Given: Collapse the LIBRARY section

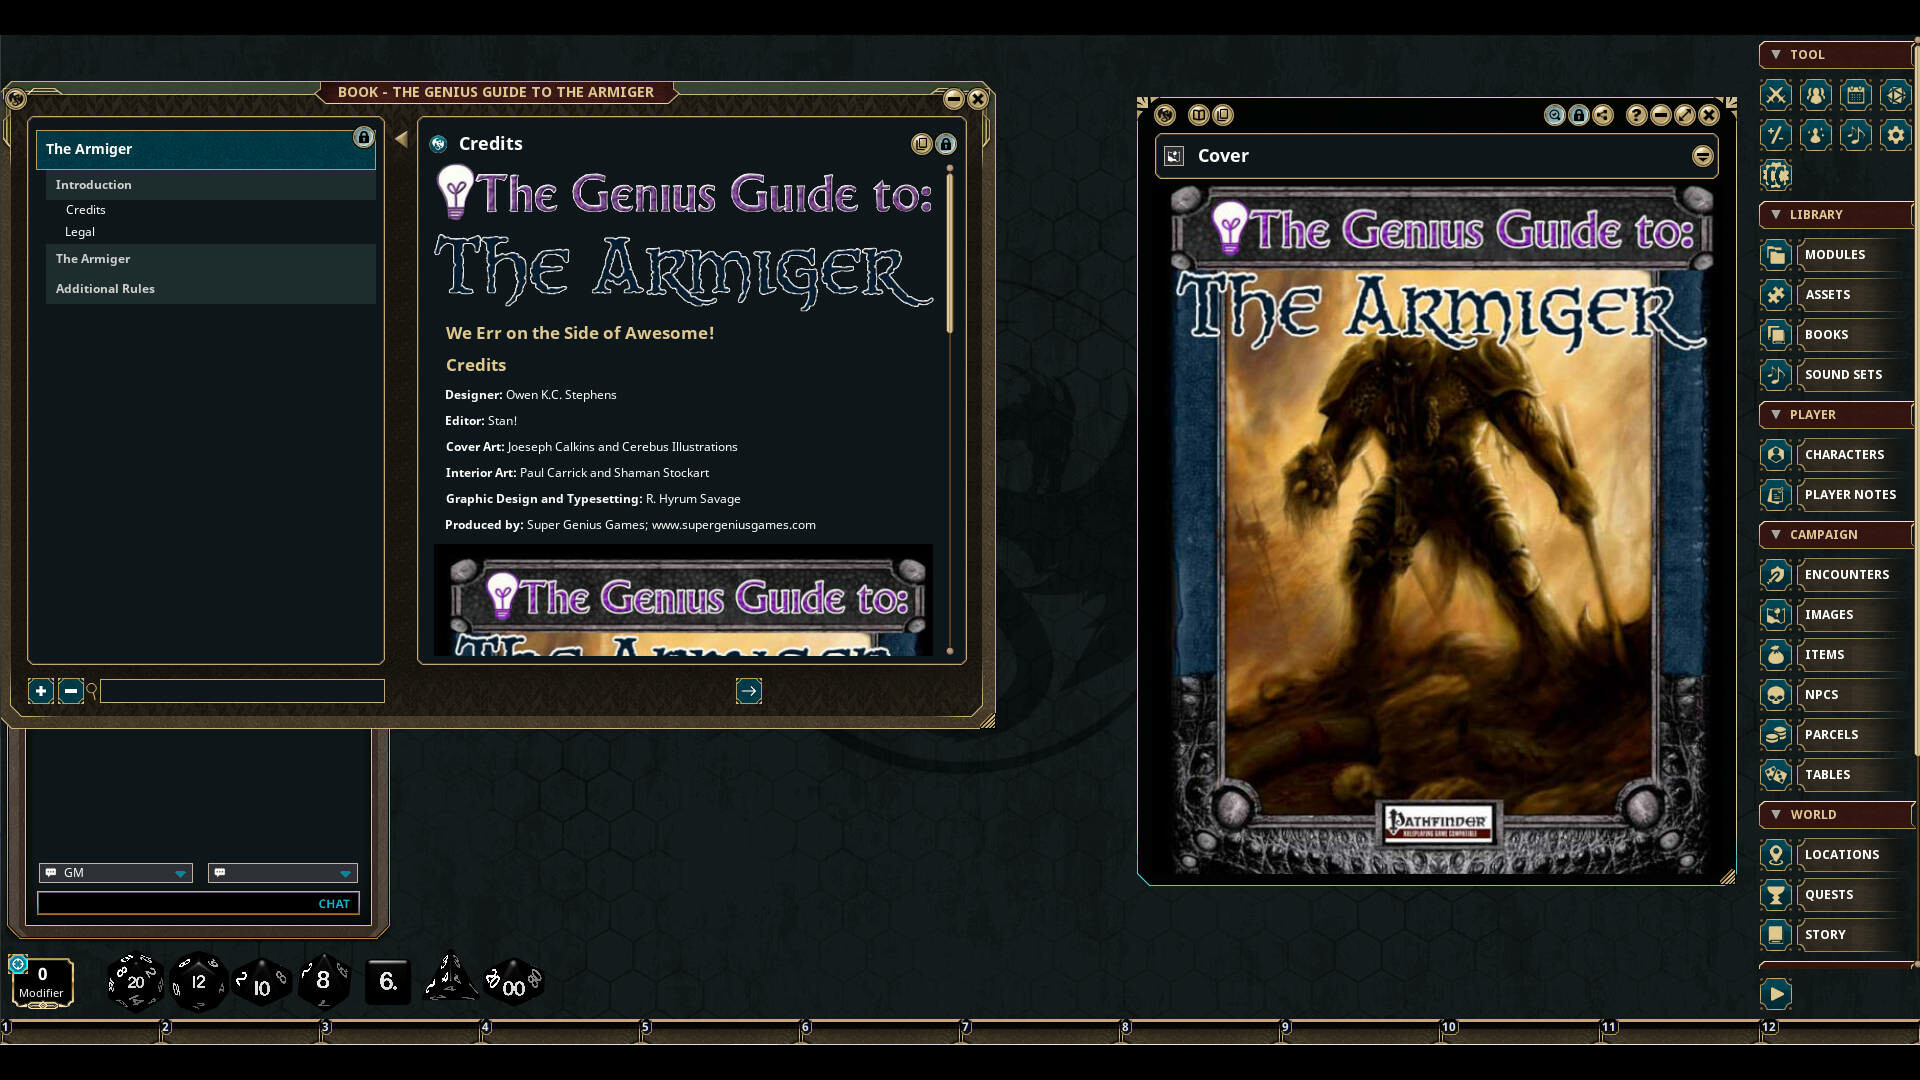Looking at the screenshot, I should click(1776, 214).
